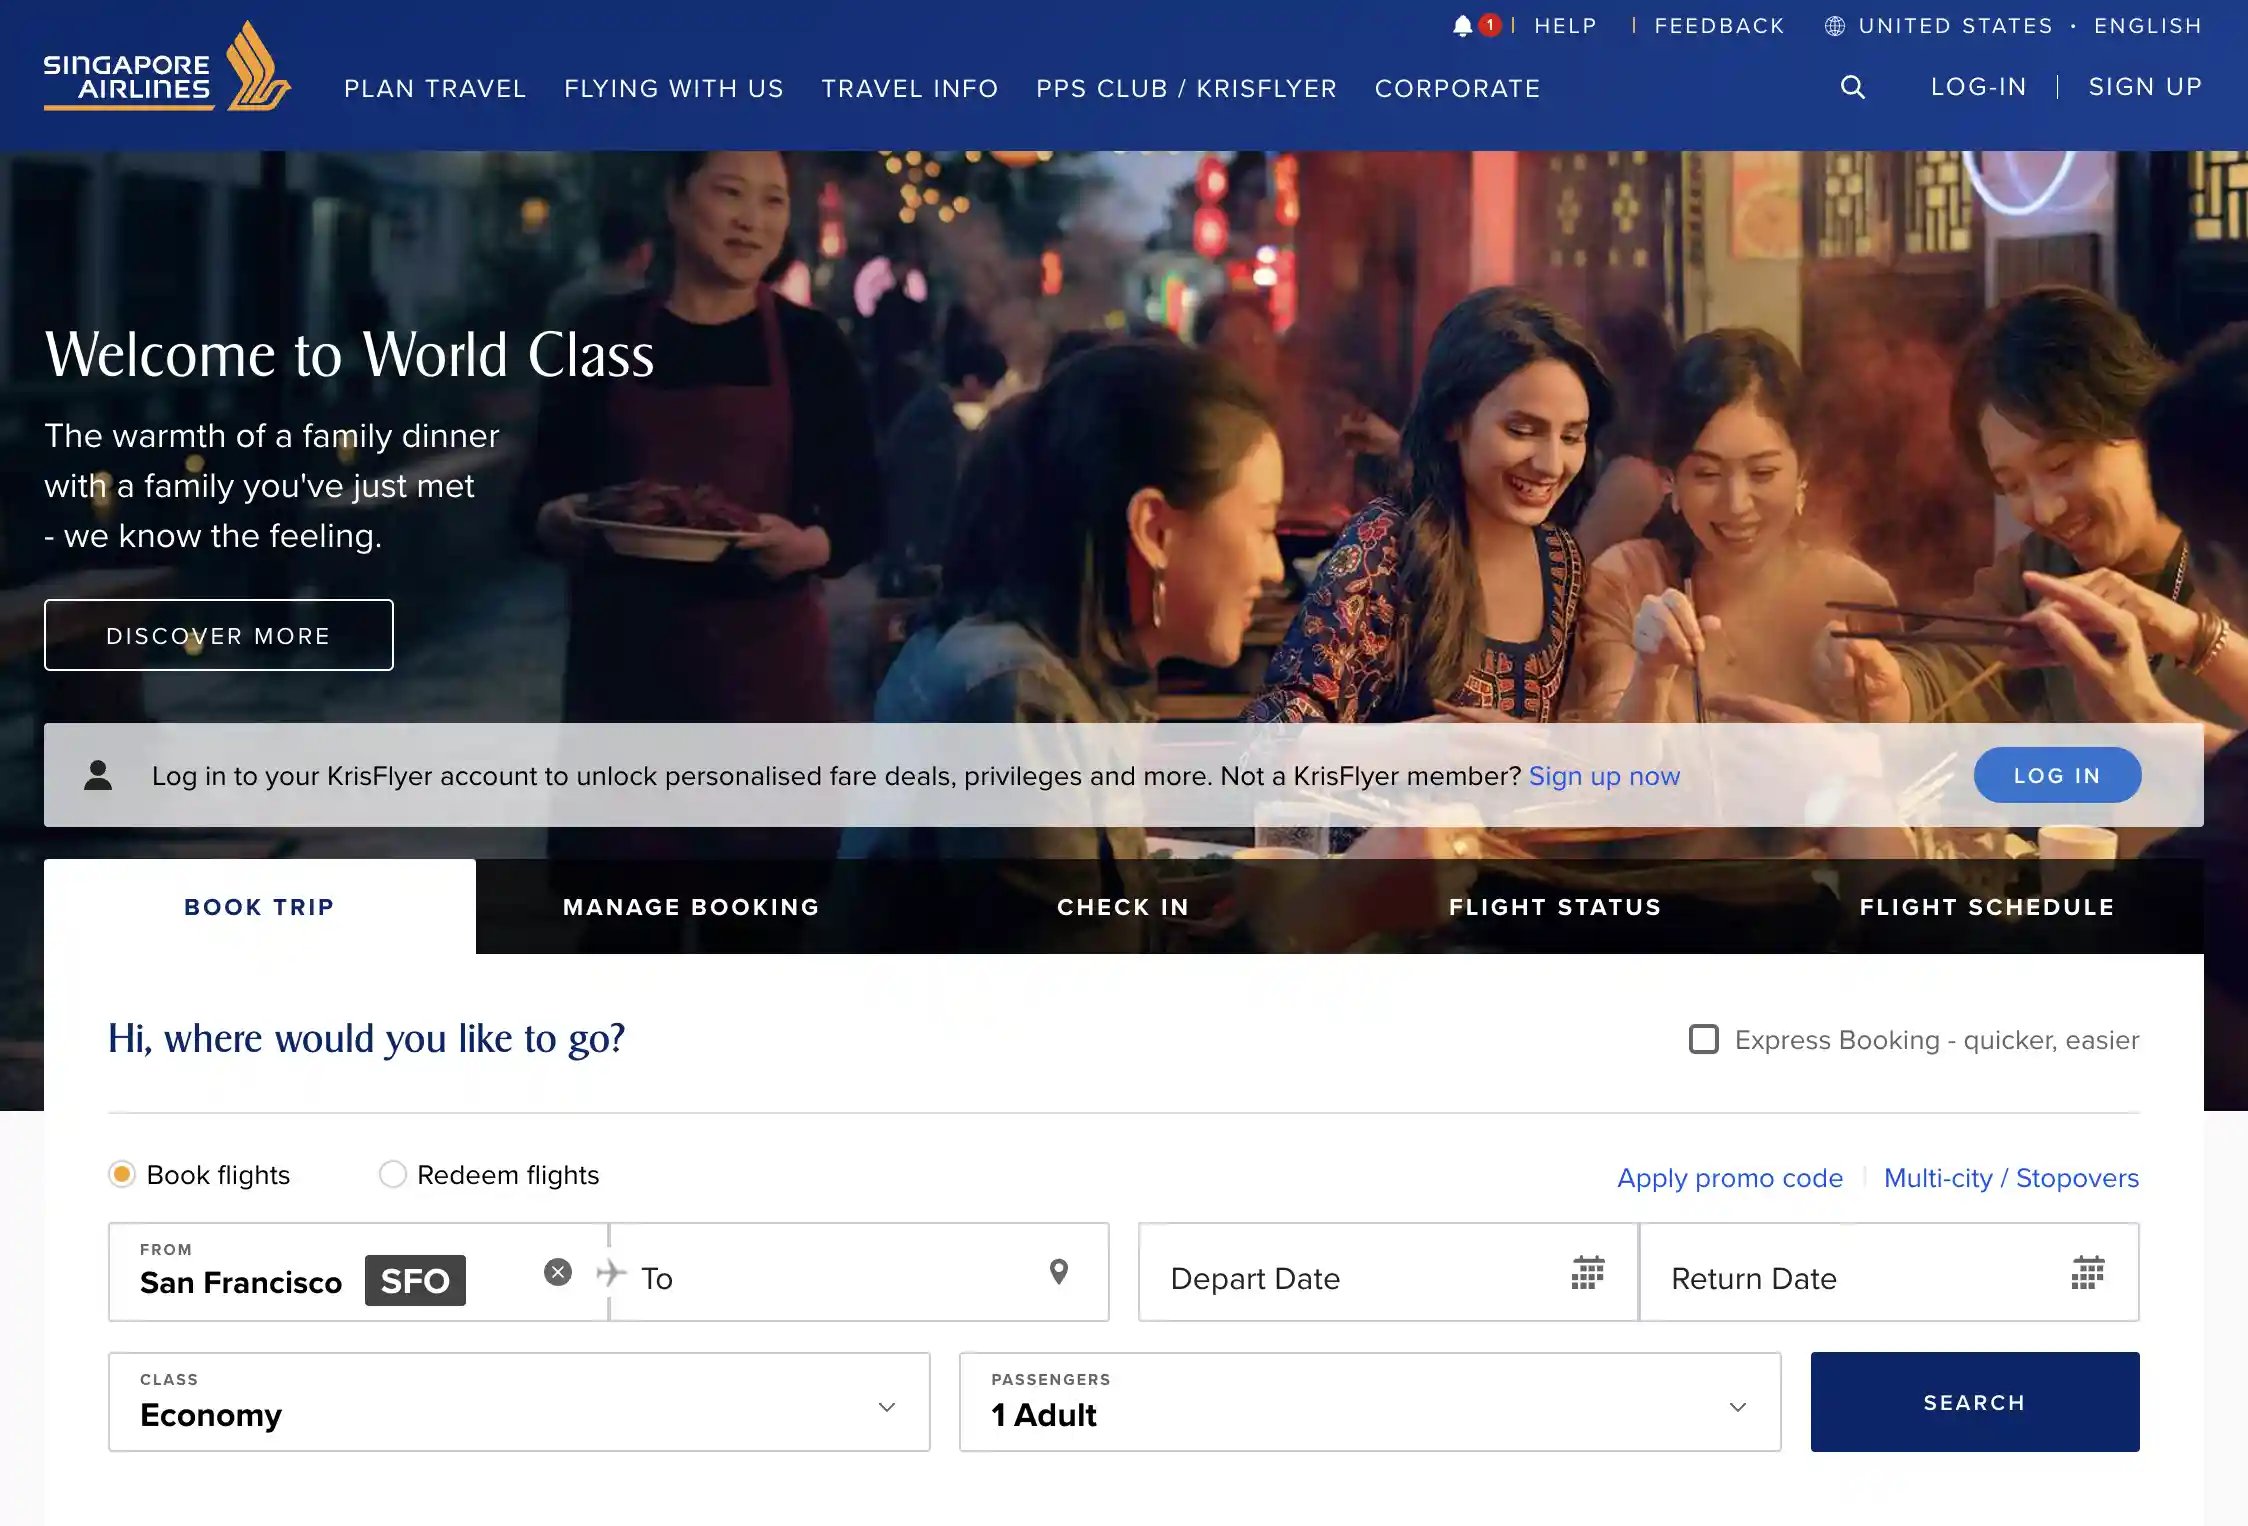Select the Redeem flights radio button
The image size is (2248, 1526).
click(x=393, y=1174)
